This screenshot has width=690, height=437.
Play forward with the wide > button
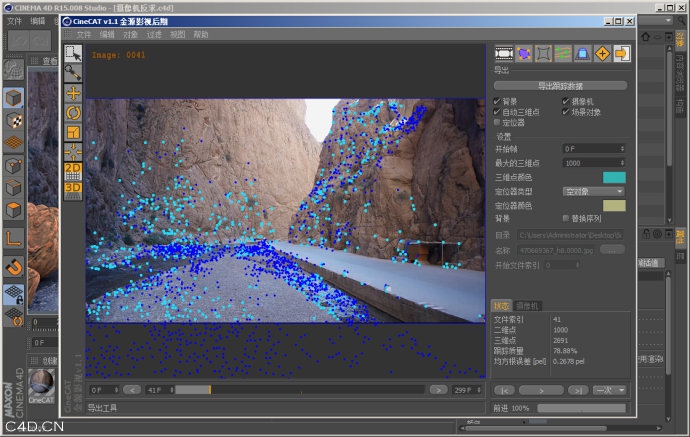541,390
